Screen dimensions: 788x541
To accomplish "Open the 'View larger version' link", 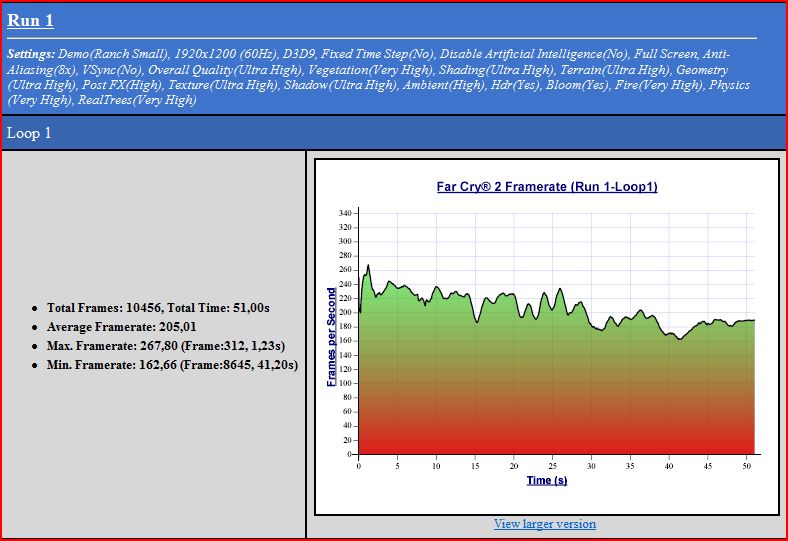I will [545, 524].
